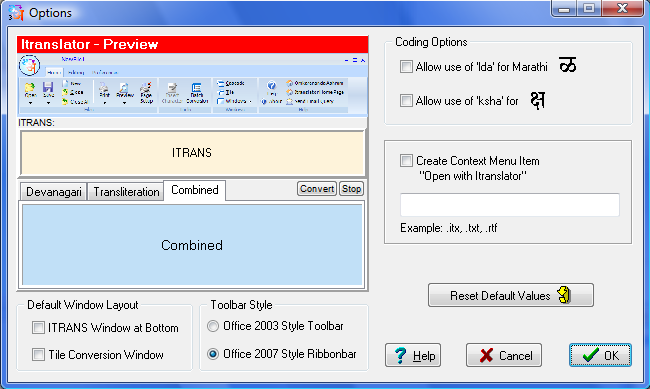650x389 pixels.
Task: Select 'Office 2003 Style Toolbar' radio button
Action: [213, 326]
